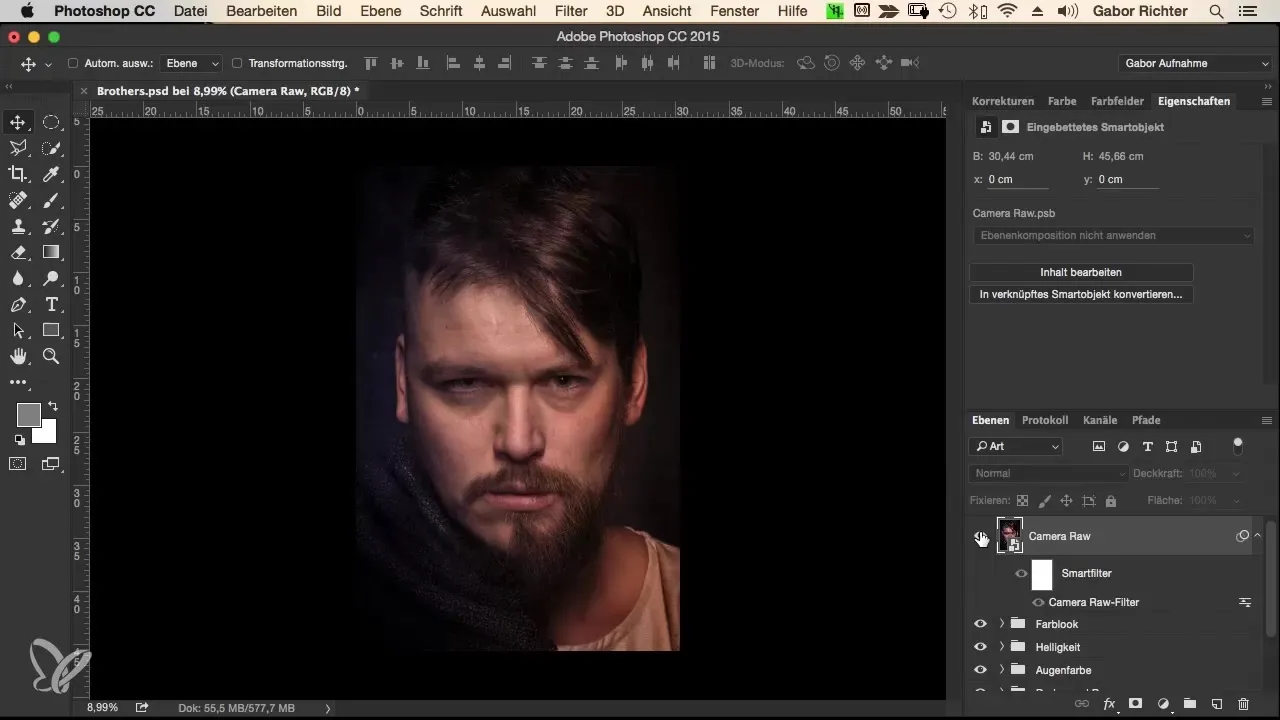Viewport: 1280px width, 720px height.
Task: Switch to the Kanäle tab
Action: (x=1100, y=420)
